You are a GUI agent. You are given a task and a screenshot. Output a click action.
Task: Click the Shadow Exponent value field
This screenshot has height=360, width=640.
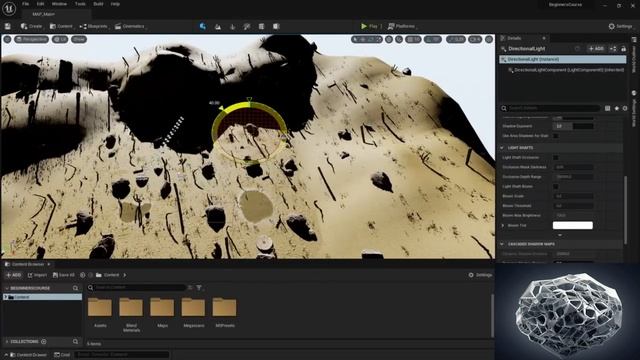coord(573,126)
